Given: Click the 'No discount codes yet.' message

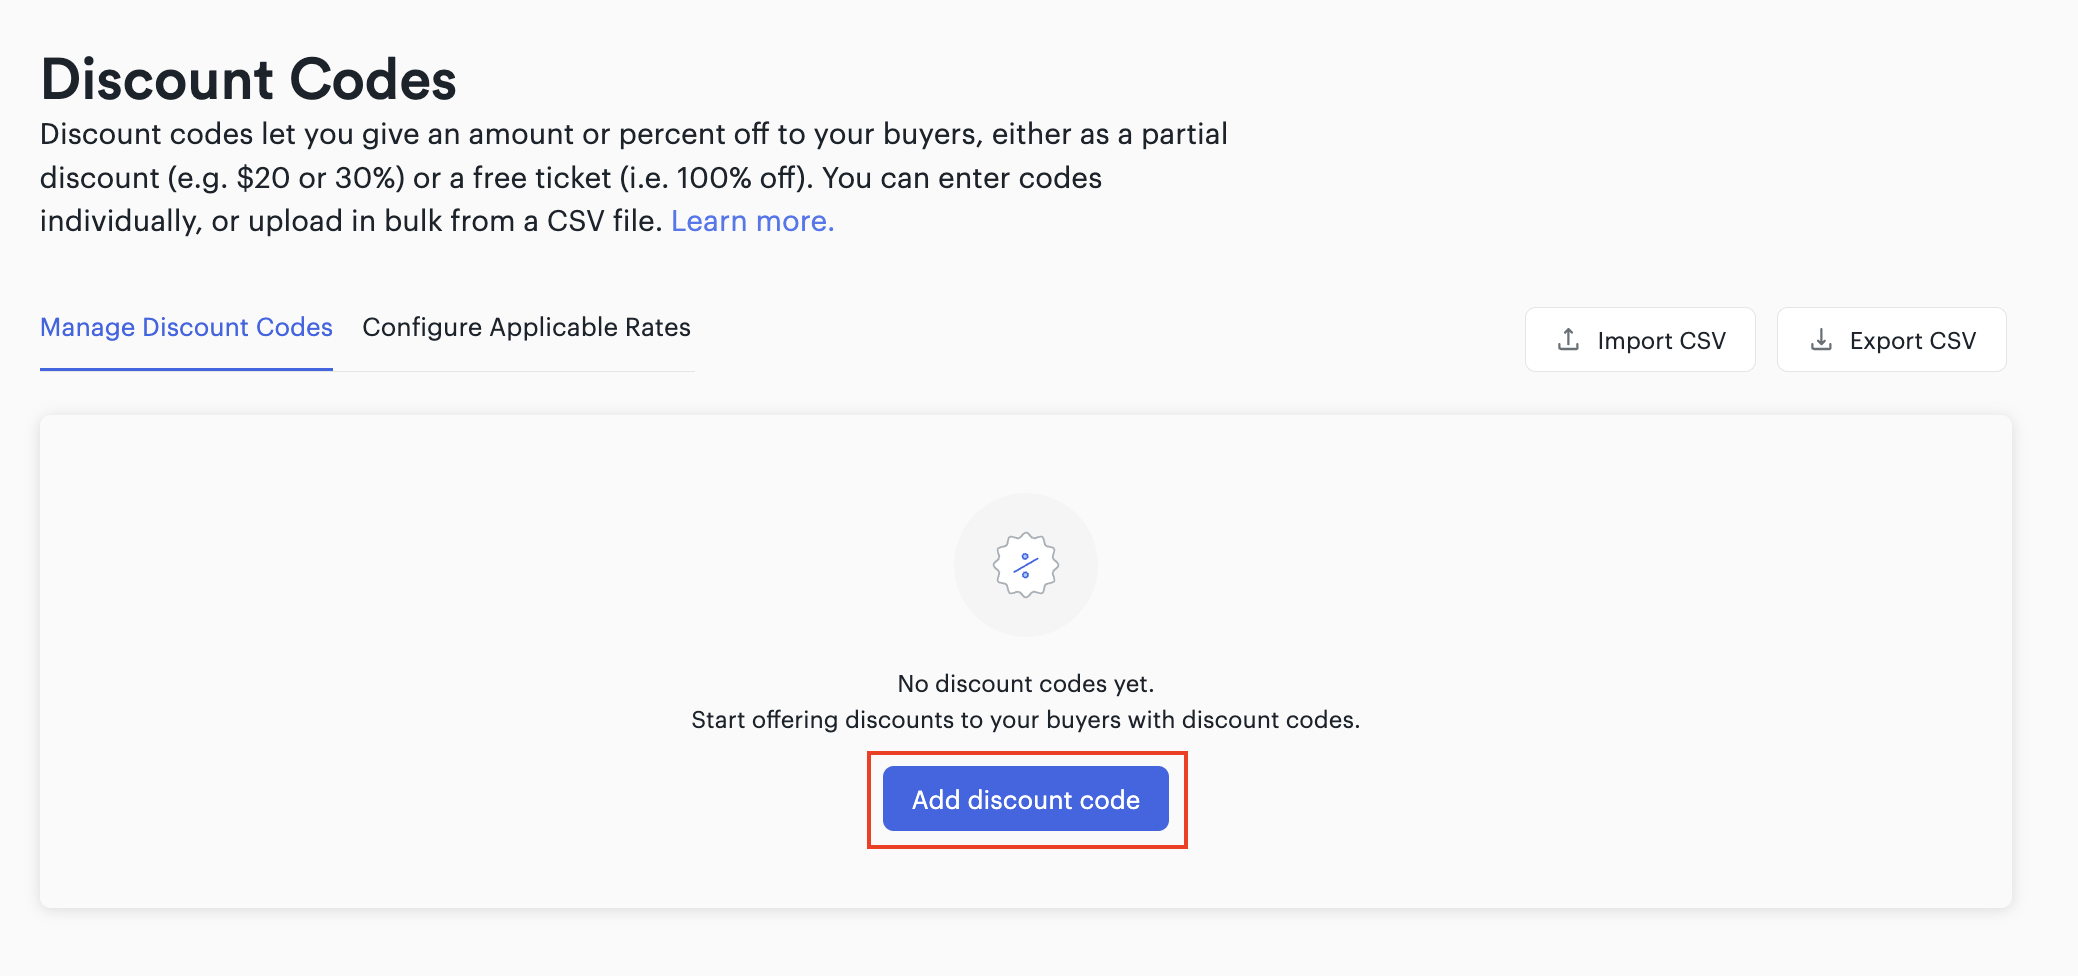Looking at the screenshot, I should tap(1026, 684).
